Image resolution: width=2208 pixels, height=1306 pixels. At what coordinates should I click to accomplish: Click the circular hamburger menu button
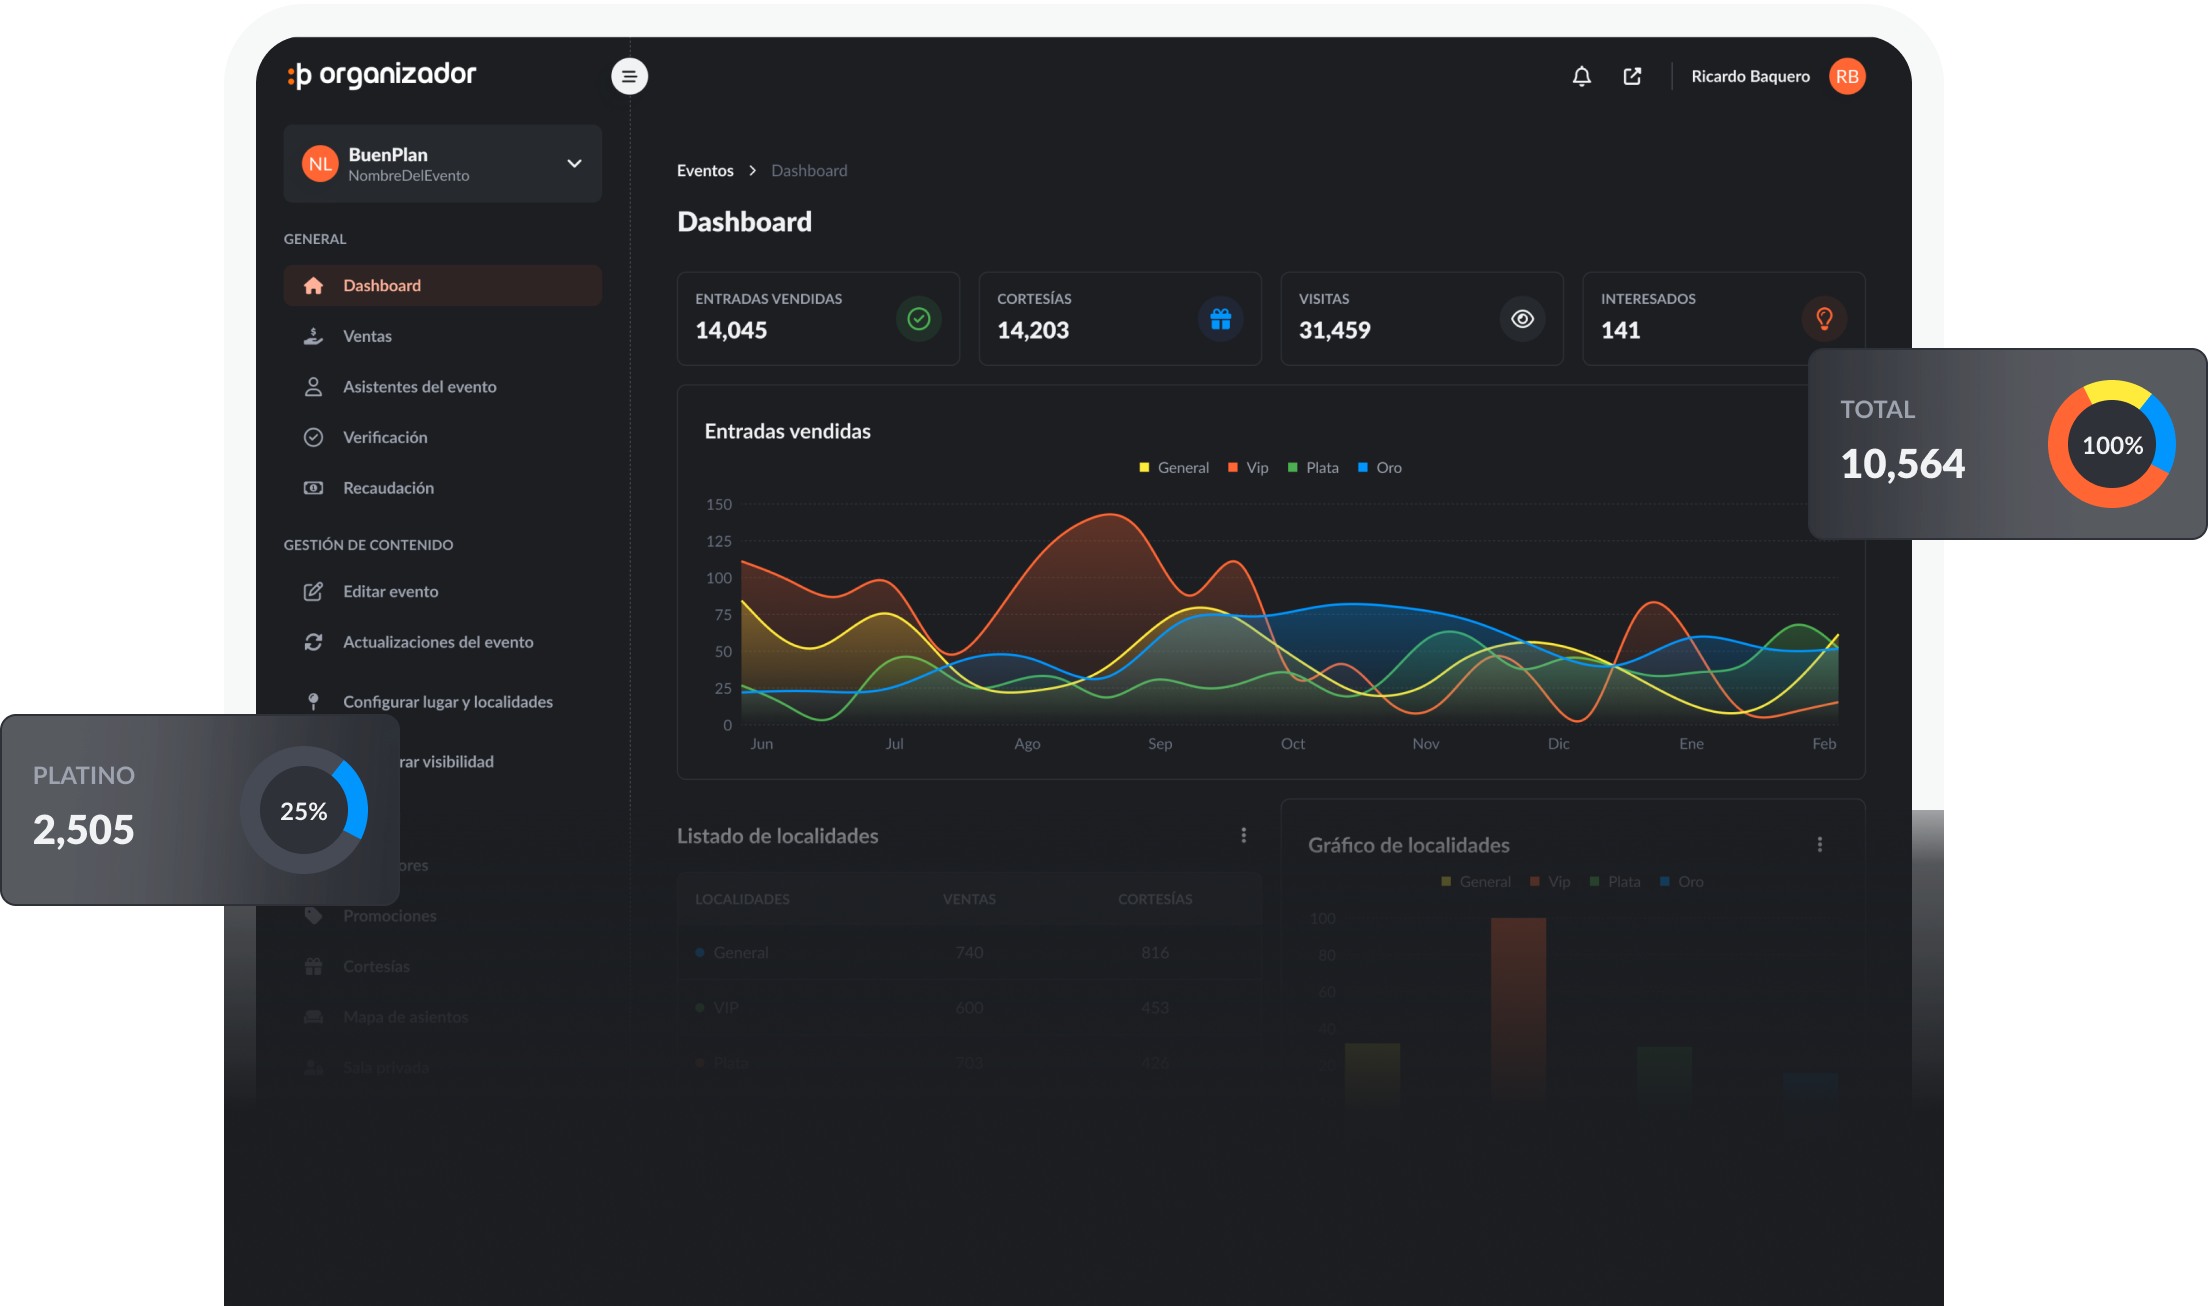coord(629,75)
